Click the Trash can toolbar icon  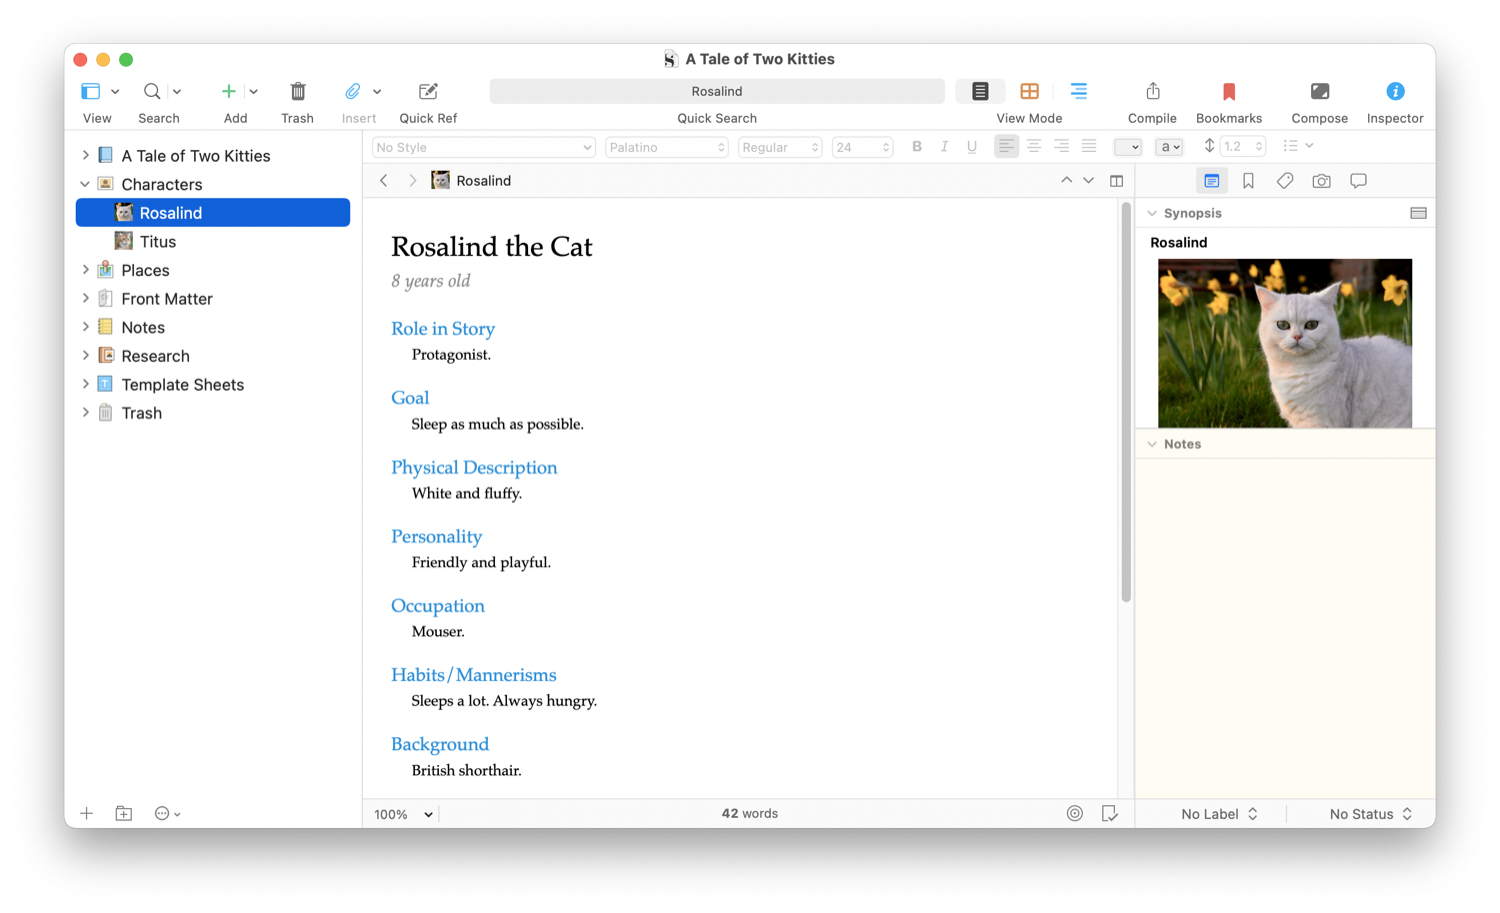(297, 91)
